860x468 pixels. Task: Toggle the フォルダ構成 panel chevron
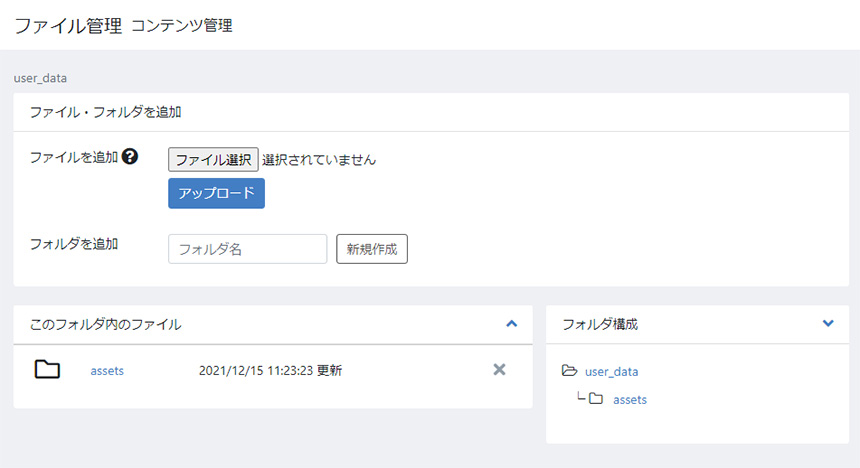tap(827, 324)
